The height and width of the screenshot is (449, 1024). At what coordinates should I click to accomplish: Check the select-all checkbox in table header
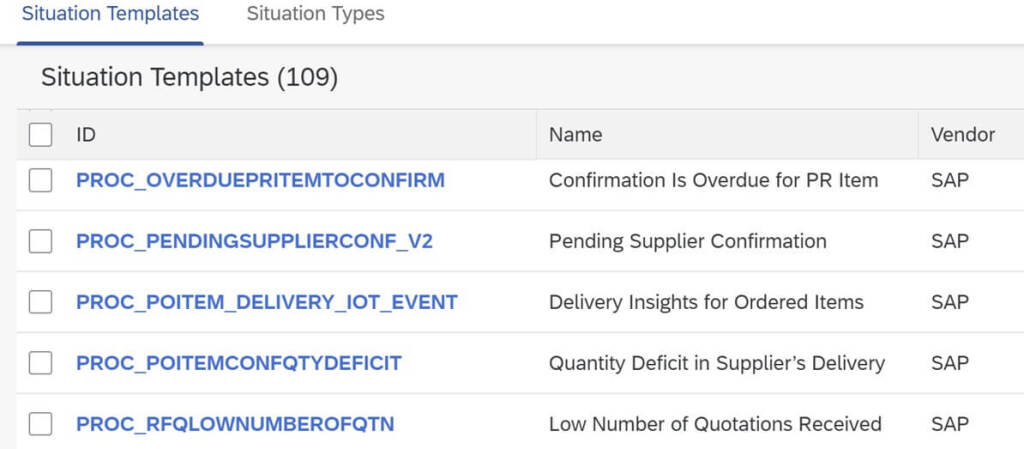click(40, 134)
